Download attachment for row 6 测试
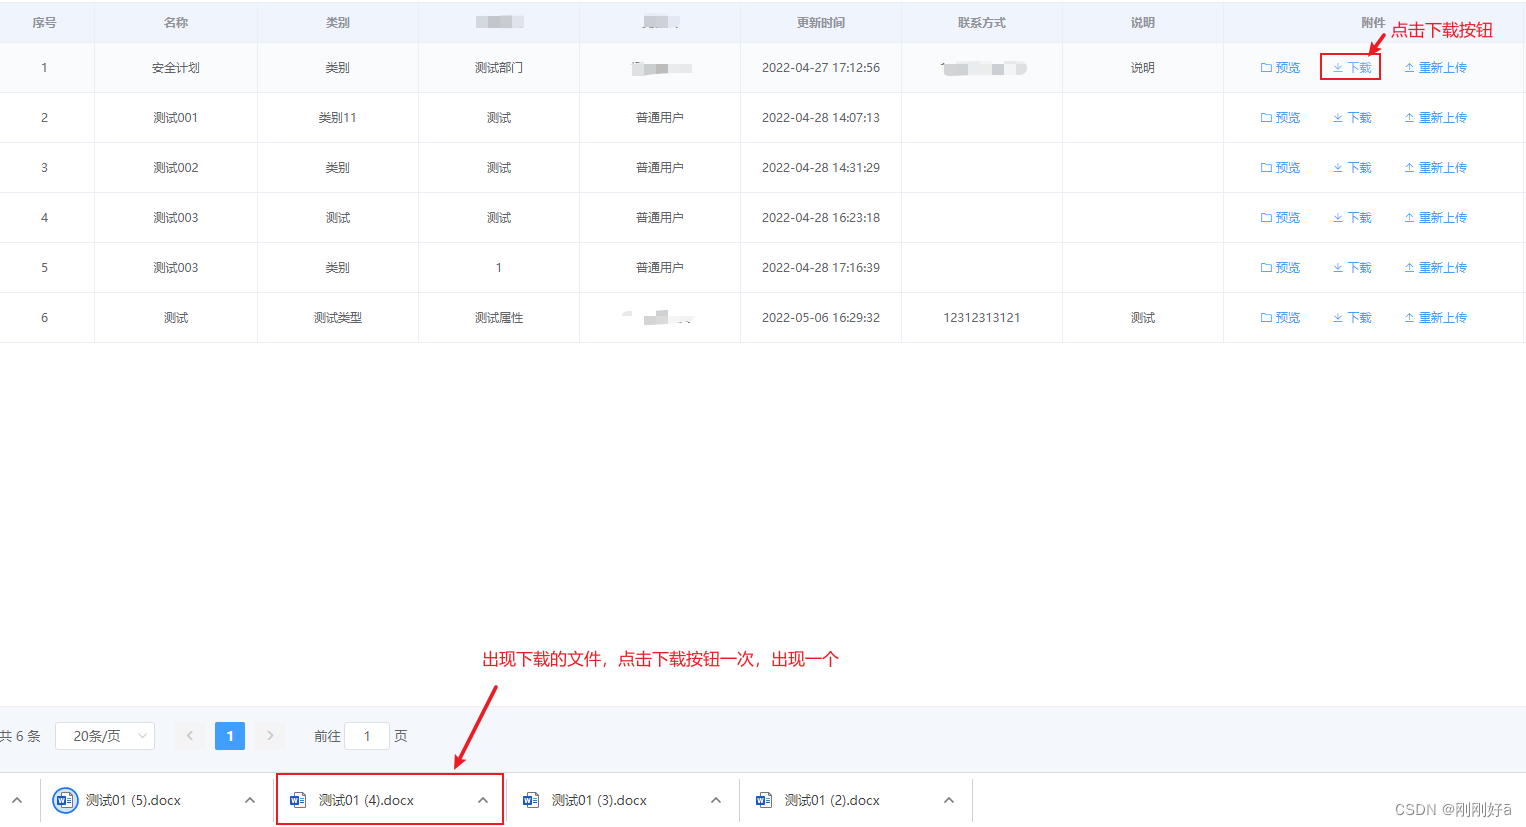 tap(1352, 318)
